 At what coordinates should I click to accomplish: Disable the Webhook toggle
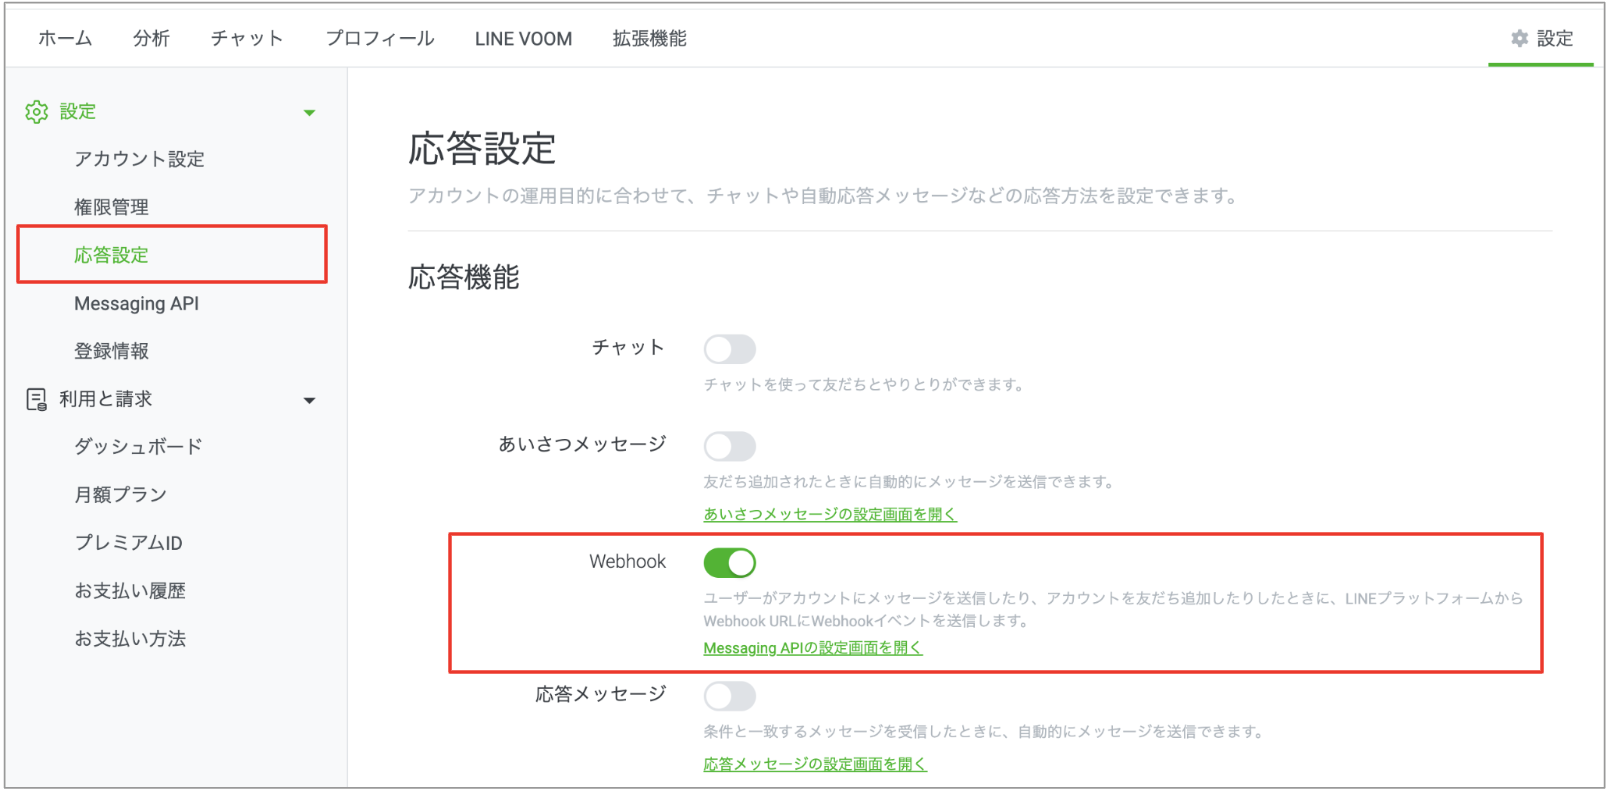pos(729,563)
